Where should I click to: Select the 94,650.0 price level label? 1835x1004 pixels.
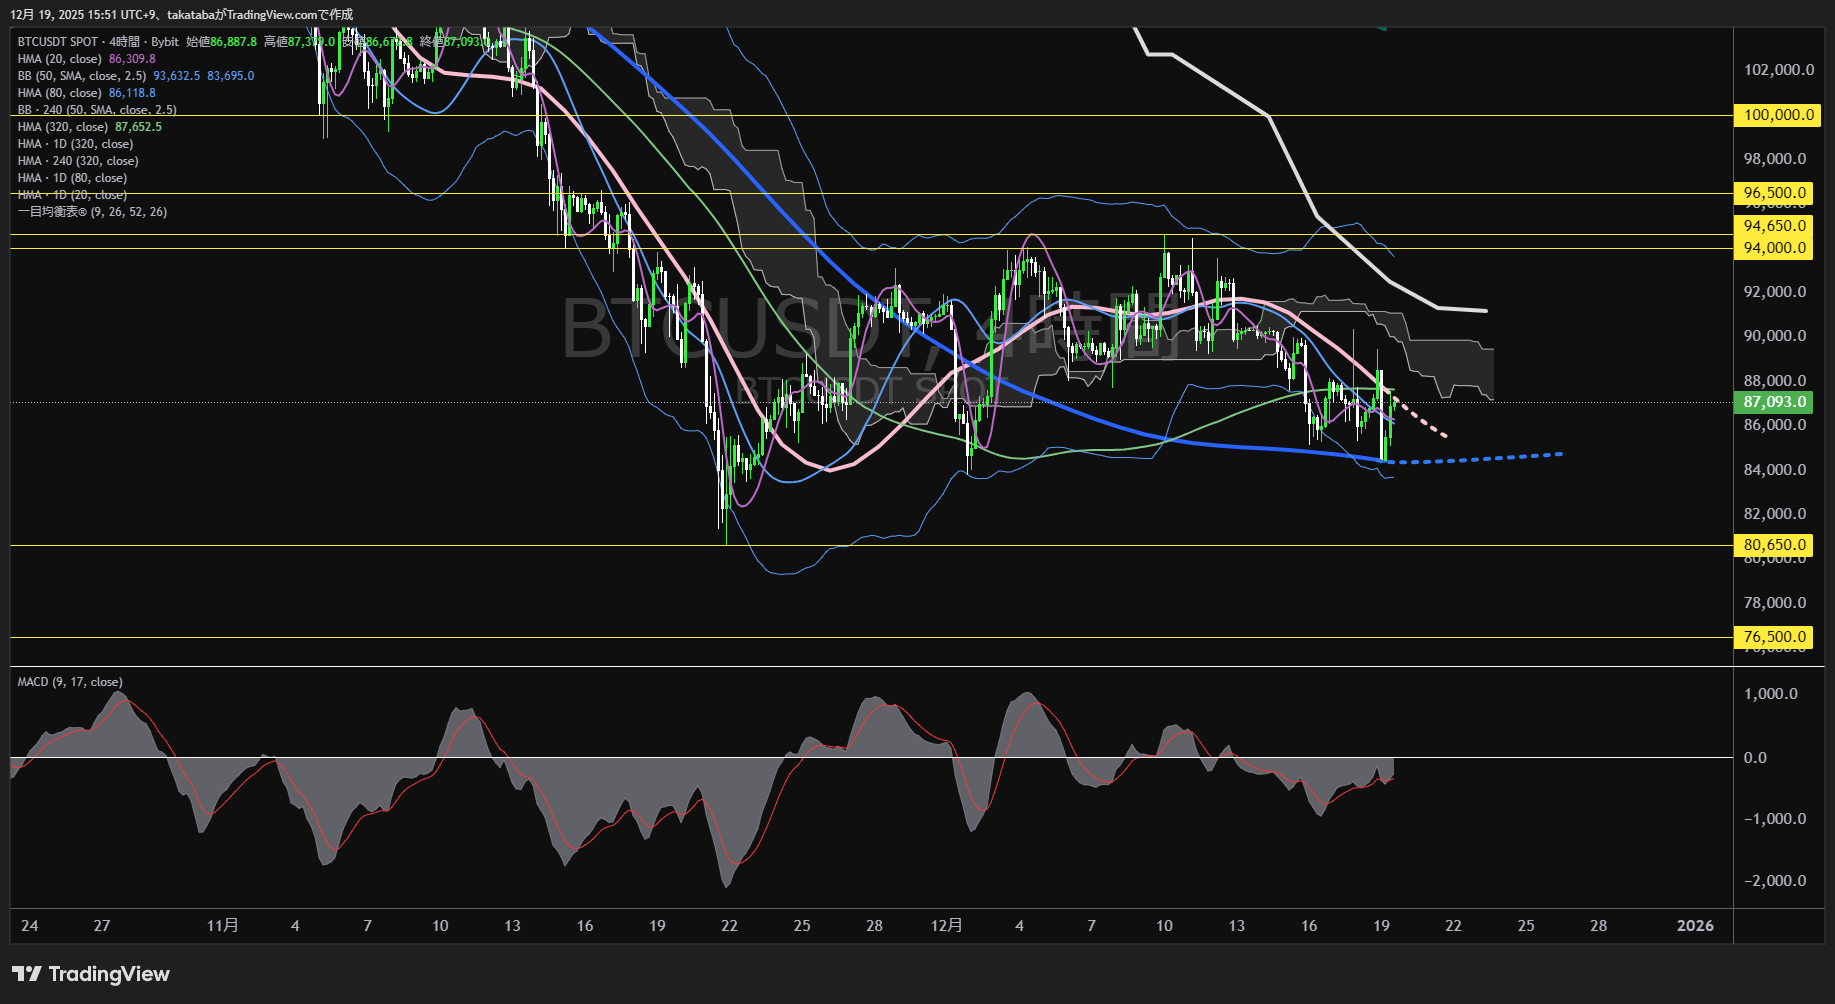click(x=1775, y=226)
